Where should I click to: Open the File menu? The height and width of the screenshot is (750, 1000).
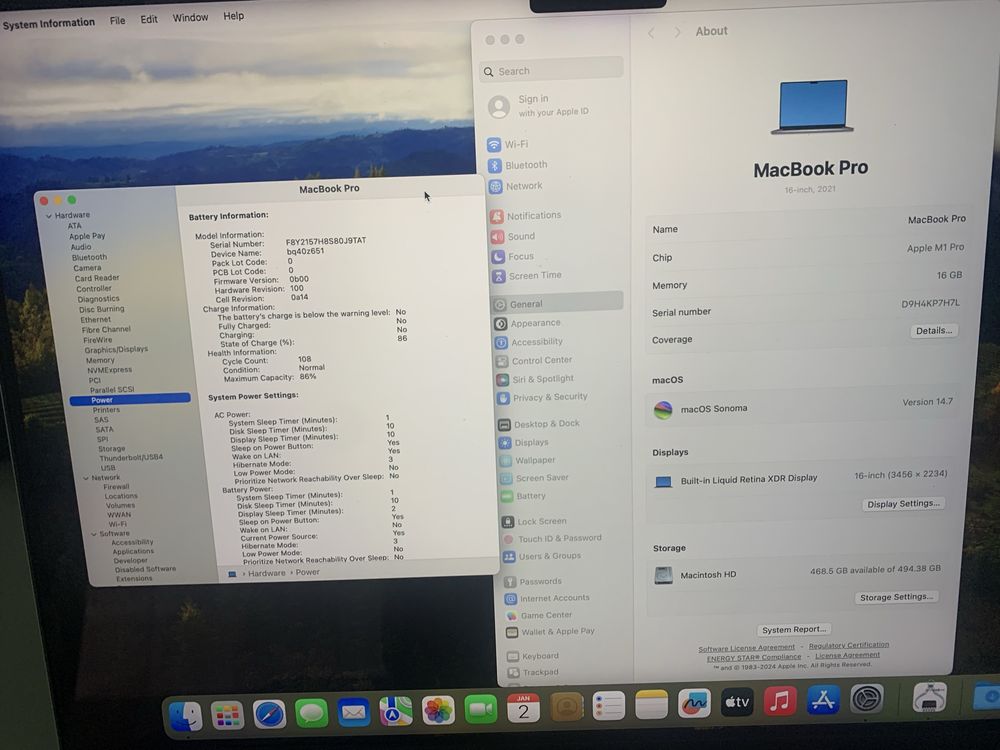pos(117,20)
